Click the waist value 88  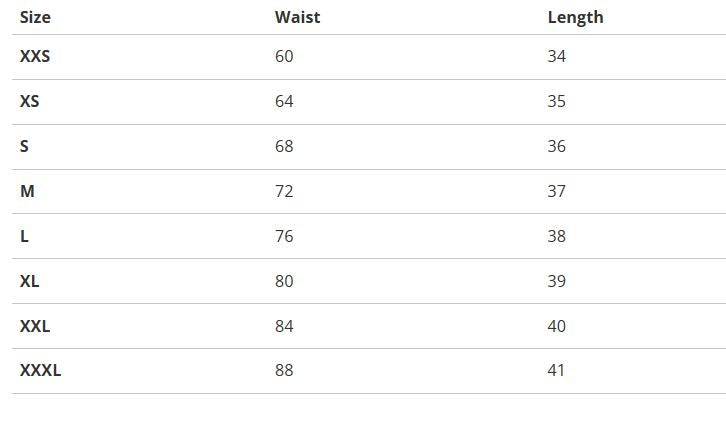[284, 371]
